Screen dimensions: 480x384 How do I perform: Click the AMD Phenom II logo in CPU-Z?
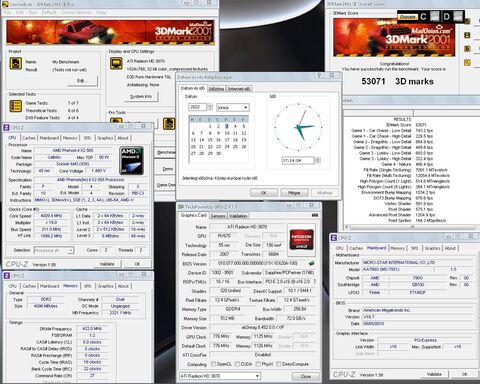point(132,161)
